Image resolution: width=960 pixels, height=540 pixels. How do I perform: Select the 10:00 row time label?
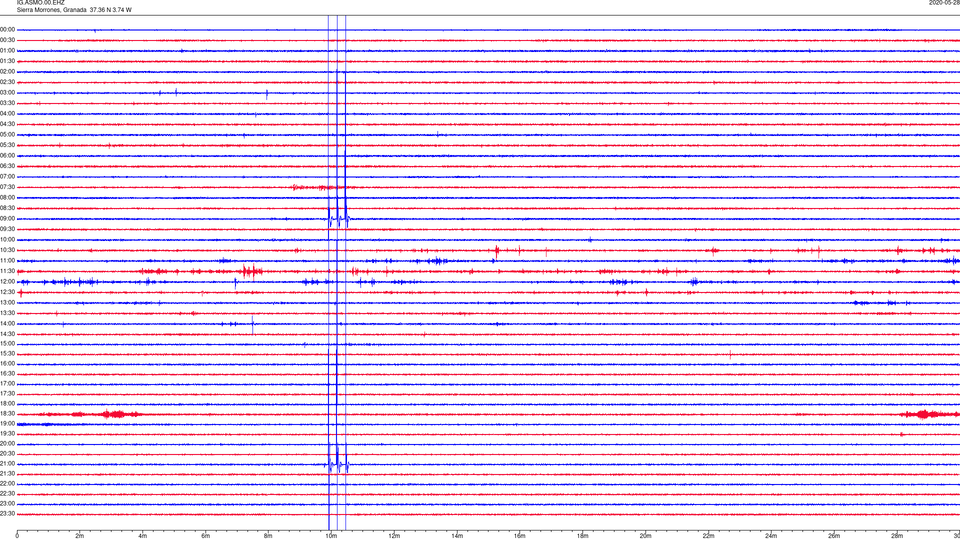(x=7, y=240)
